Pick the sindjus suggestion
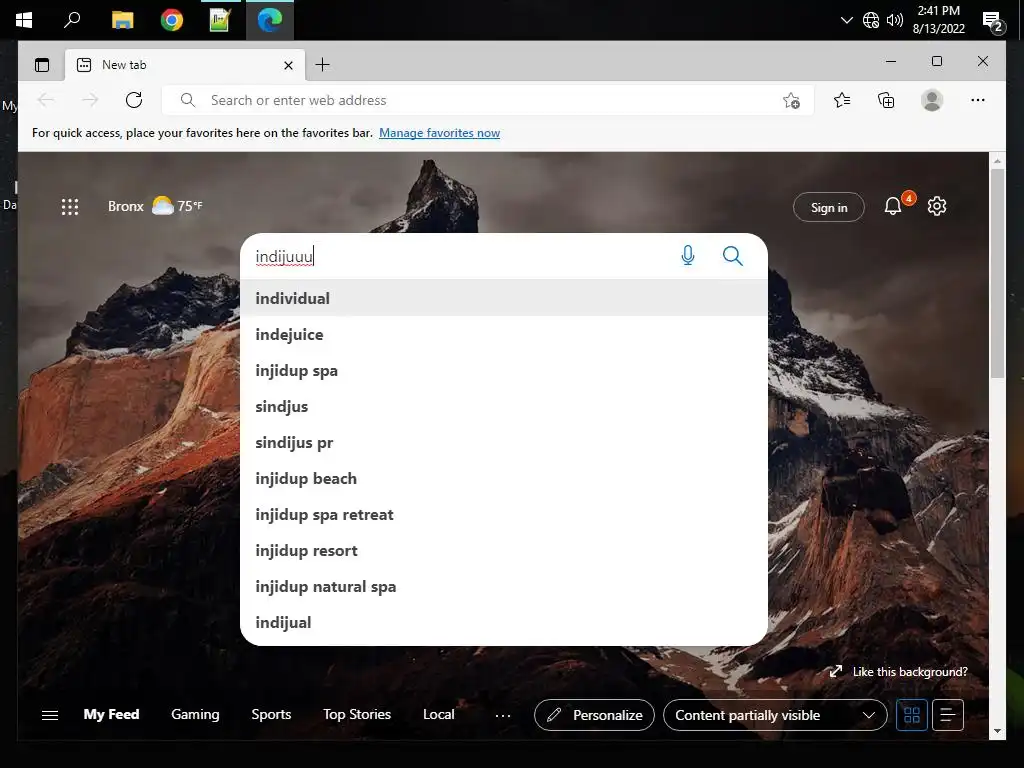The image size is (1024, 768). tap(504, 406)
